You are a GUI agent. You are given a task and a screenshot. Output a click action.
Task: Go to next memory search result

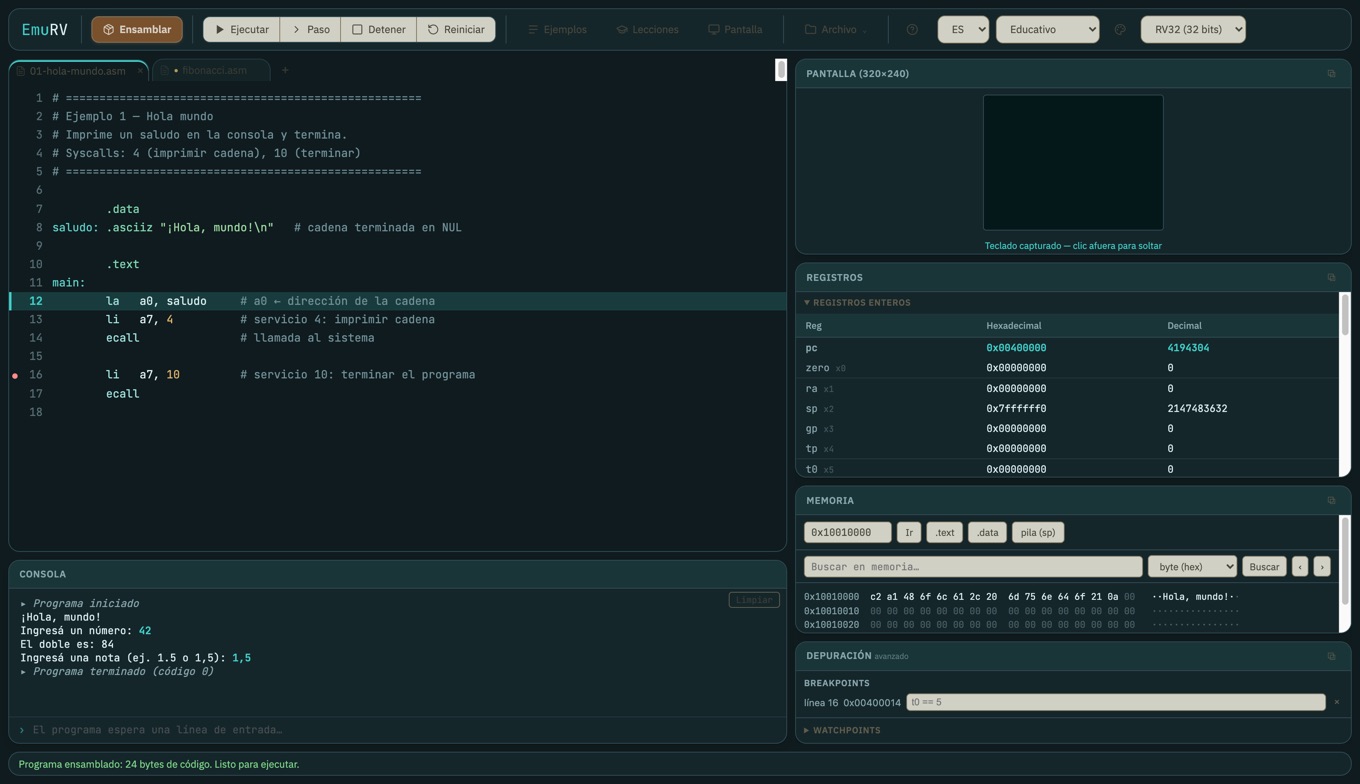click(x=1322, y=567)
